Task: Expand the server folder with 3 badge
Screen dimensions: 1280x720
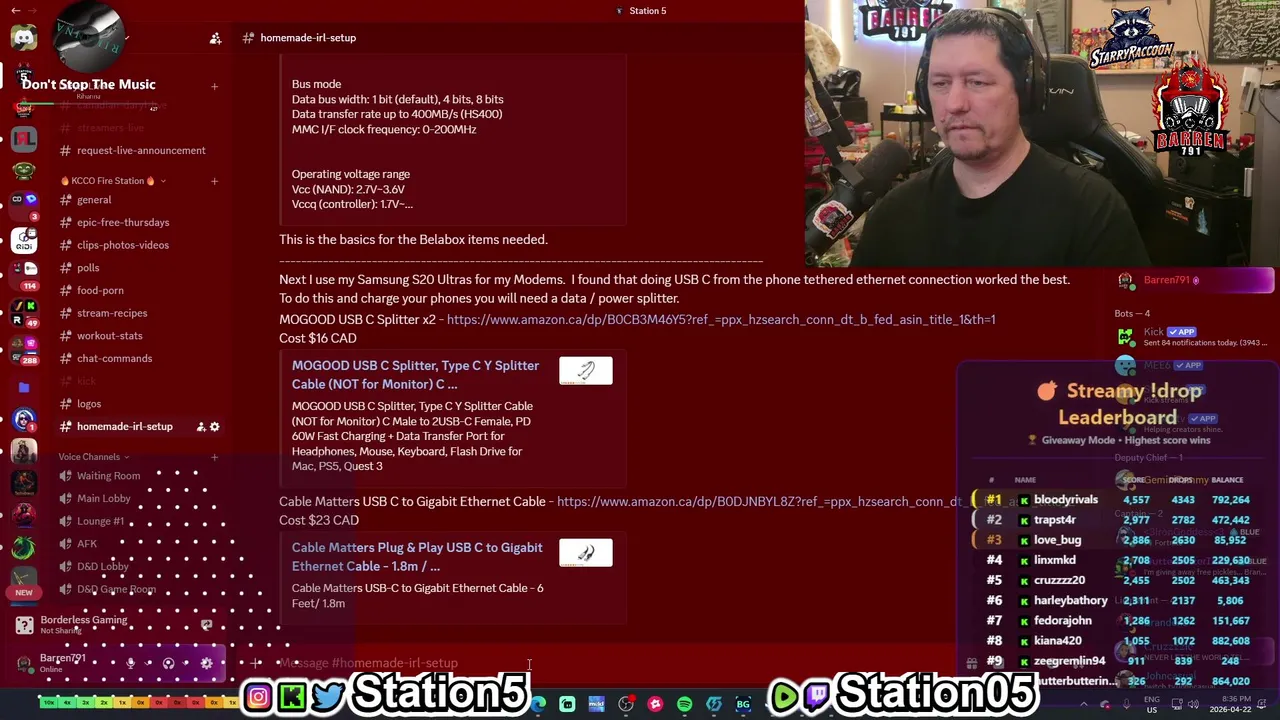Action: pos(24,205)
